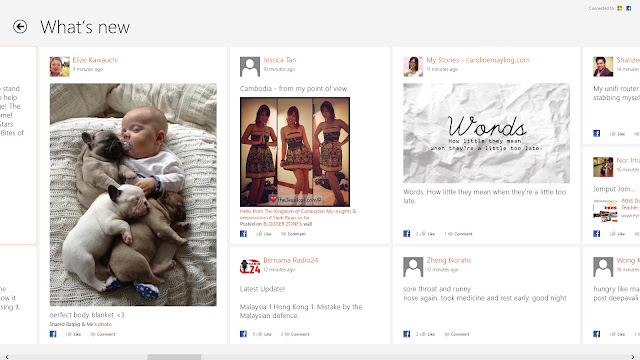640x360 pixels.
Task: Like Shahzee's unifi router post
Action: pyautogui.click(x=617, y=133)
